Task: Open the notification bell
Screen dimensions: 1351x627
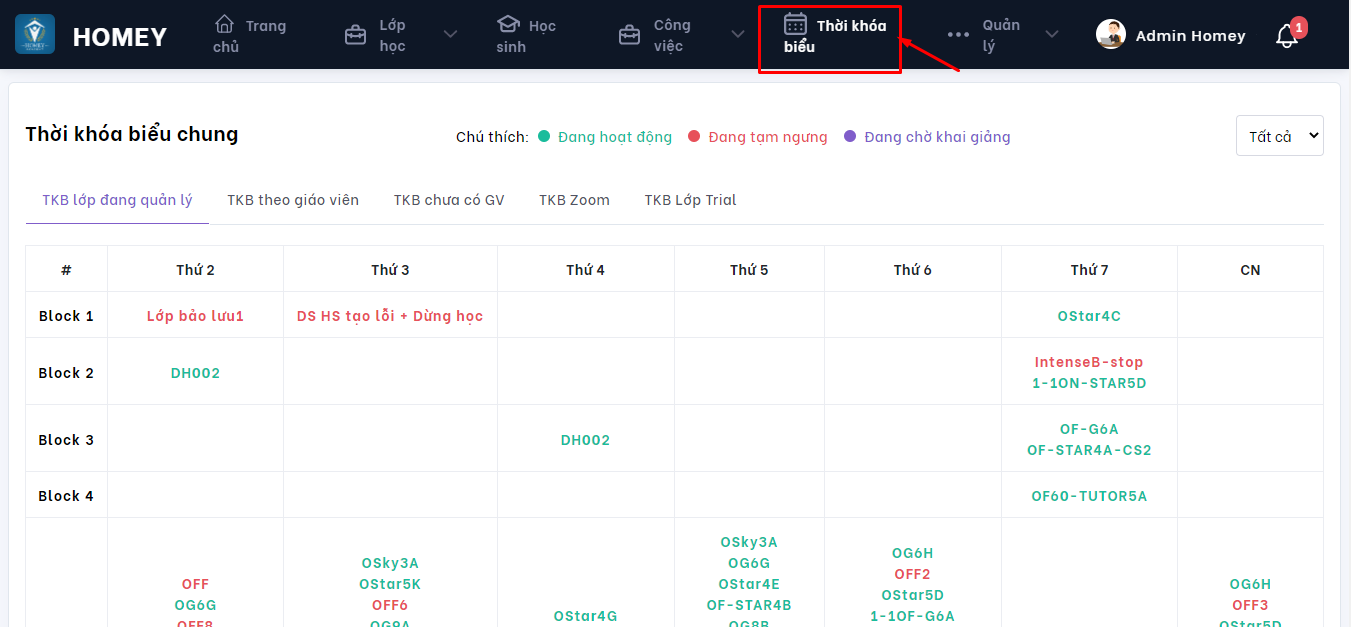Action: point(1287,36)
